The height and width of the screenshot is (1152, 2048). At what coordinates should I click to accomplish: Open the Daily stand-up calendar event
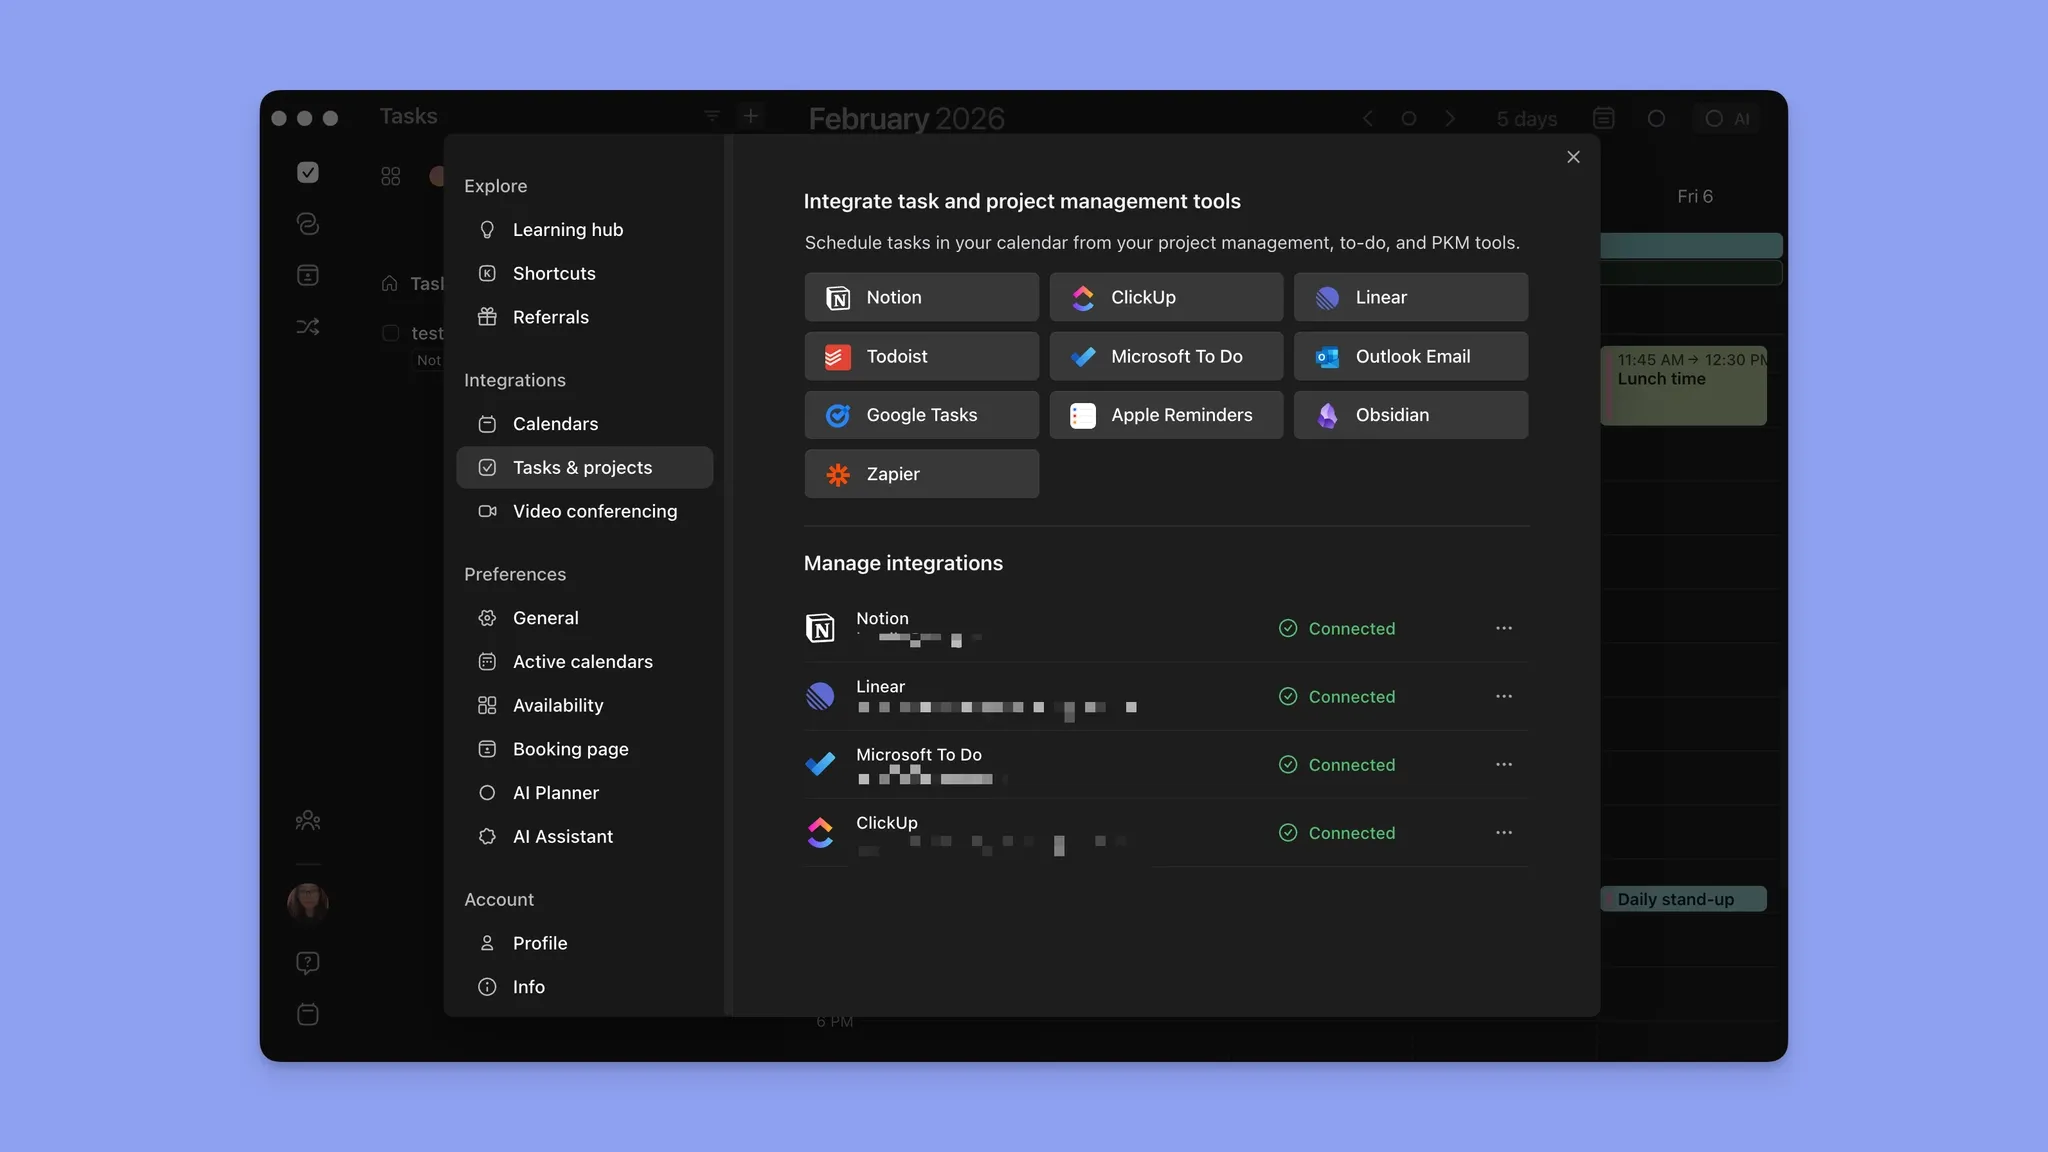pyautogui.click(x=1683, y=899)
